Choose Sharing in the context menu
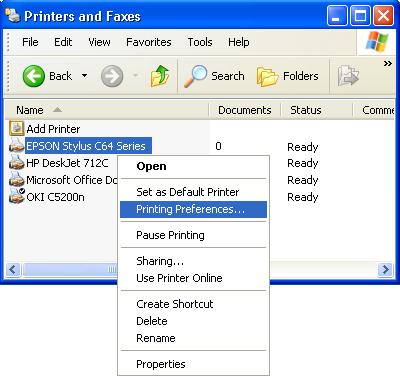Viewport: 400px width, 376px height. (193, 261)
